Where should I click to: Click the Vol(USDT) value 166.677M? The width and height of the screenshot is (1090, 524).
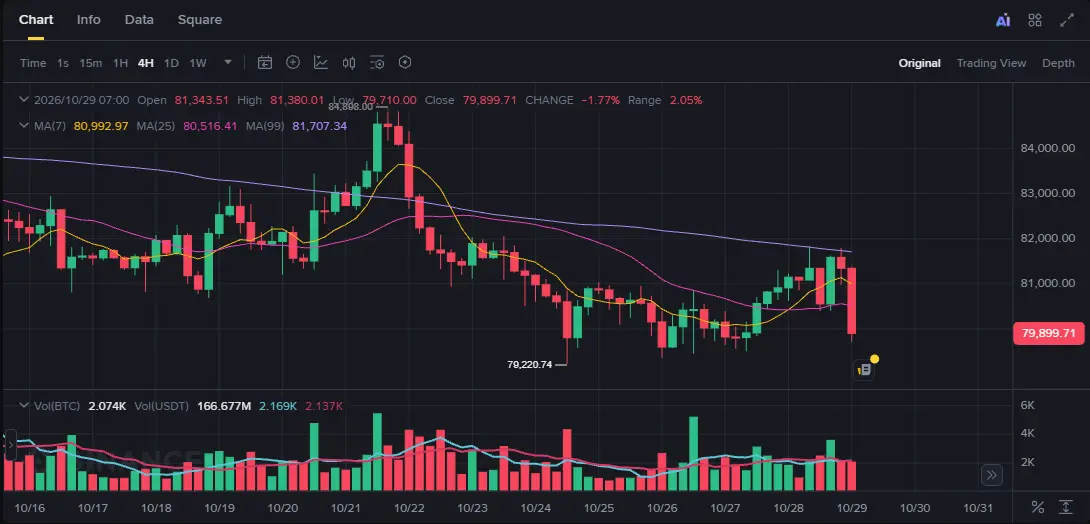point(224,406)
